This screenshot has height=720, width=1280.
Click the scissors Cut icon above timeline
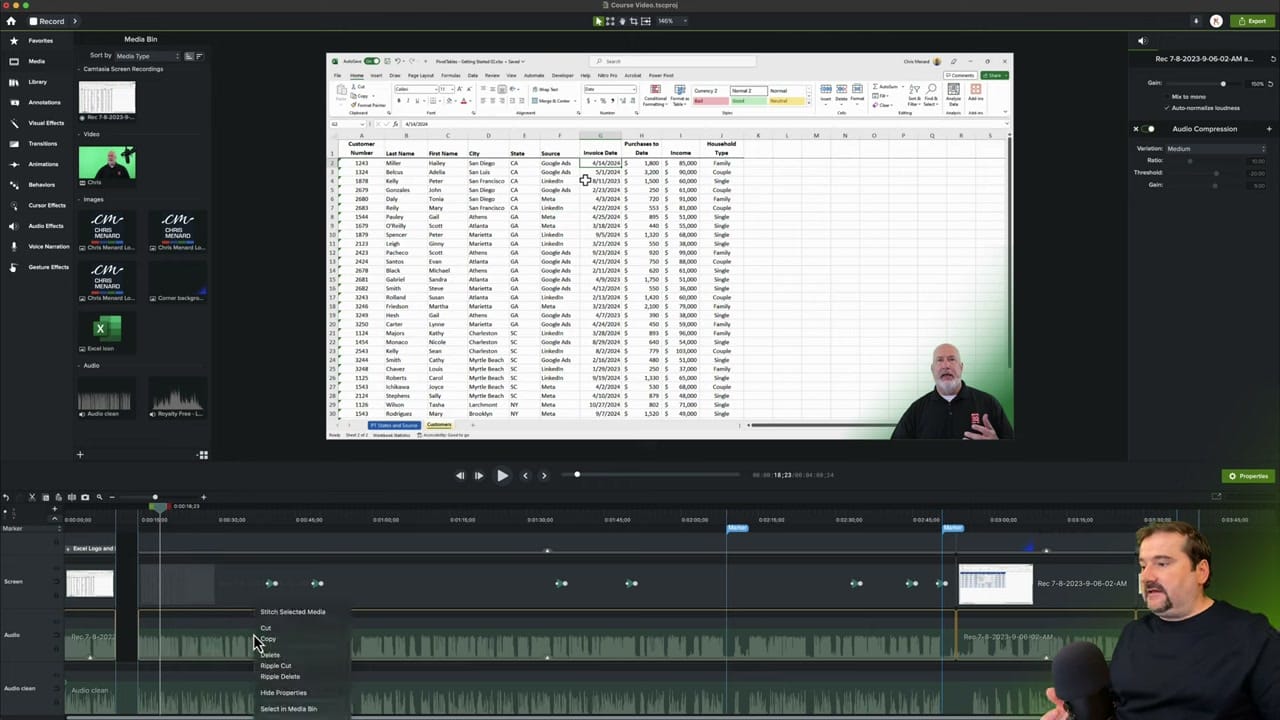(32, 497)
